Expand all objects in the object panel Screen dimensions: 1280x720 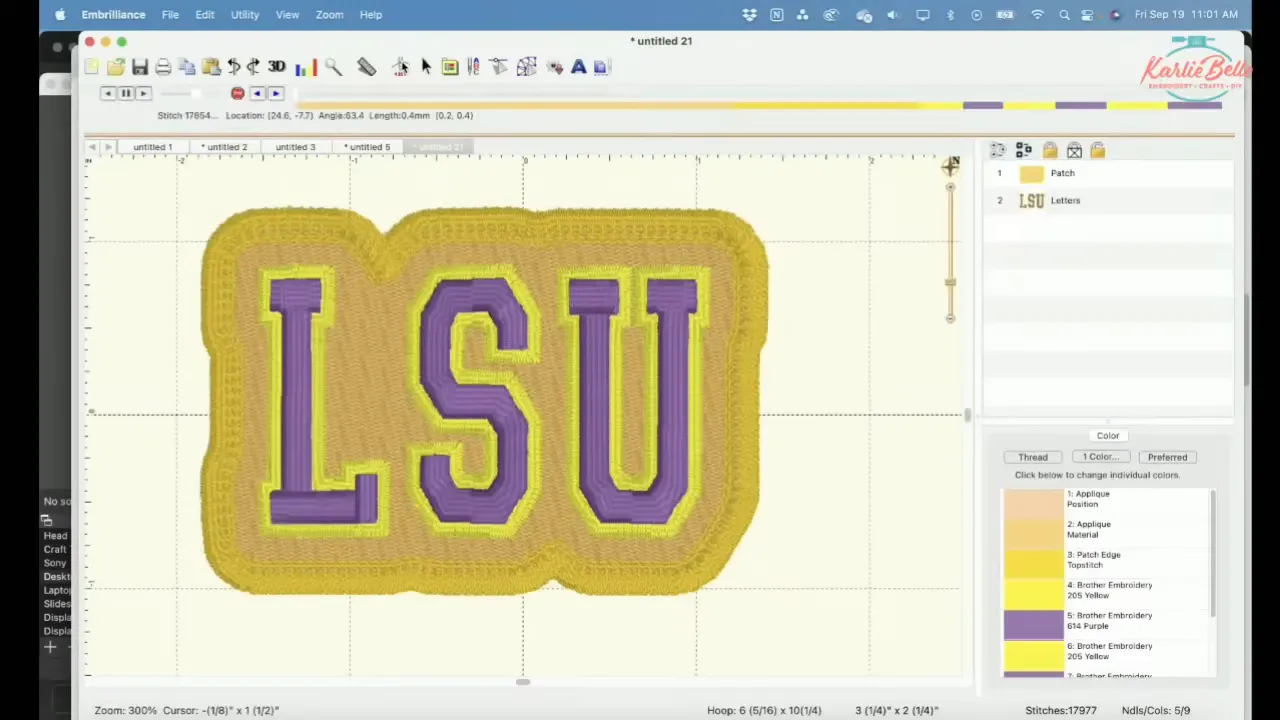point(998,150)
